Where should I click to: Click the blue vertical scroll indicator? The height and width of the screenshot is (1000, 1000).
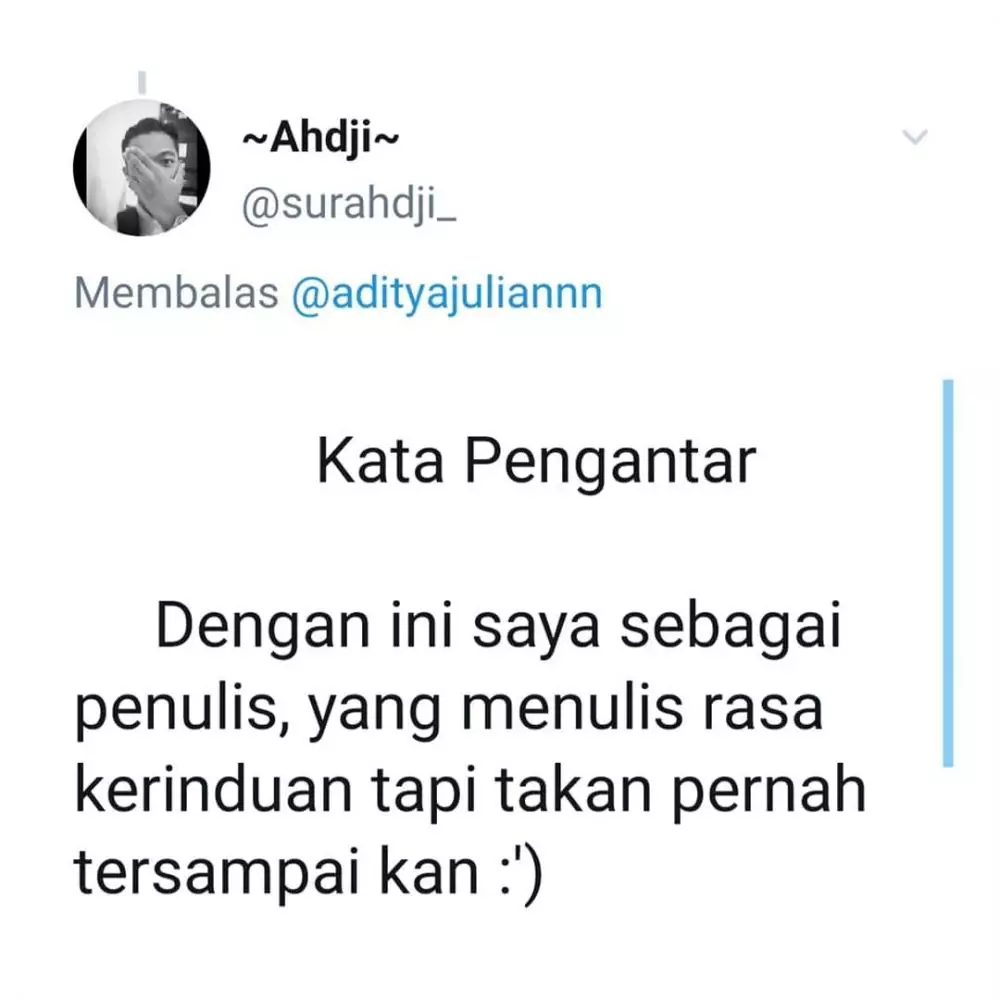[948, 573]
